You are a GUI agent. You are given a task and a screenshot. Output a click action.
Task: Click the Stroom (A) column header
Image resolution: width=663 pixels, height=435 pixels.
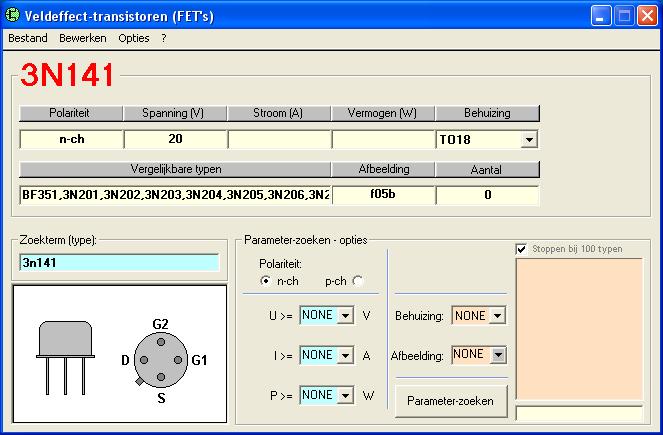279,113
